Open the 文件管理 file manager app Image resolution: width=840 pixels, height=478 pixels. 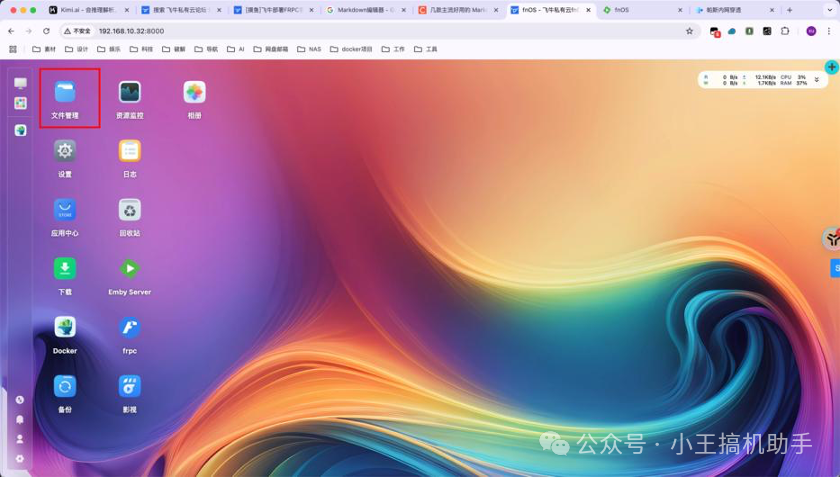65,93
